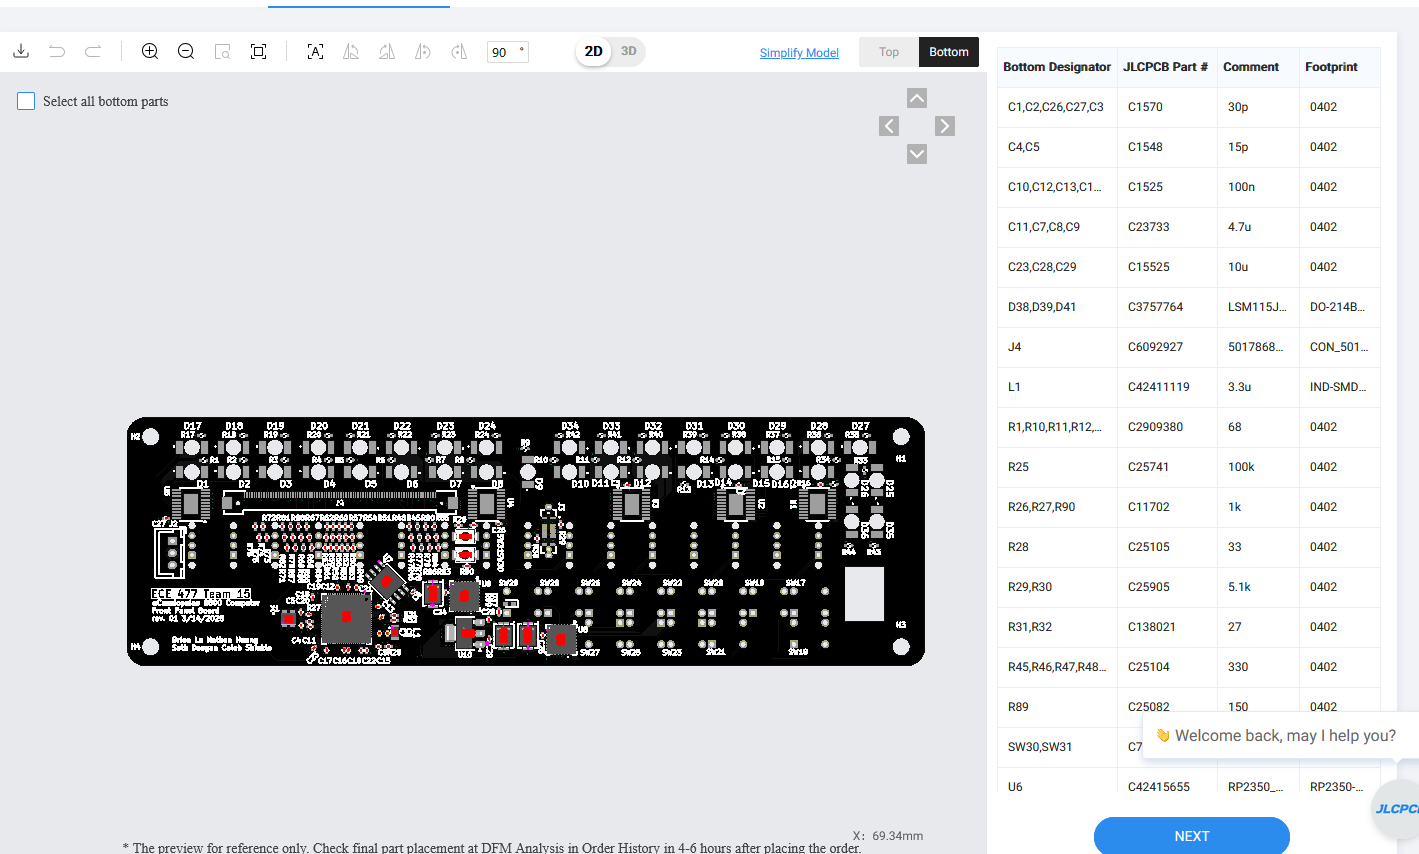Viewport: 1419px width, 854px height.
Task: Check 'Select all bottom parts' checkbox
Action: [x=26, y=101]
